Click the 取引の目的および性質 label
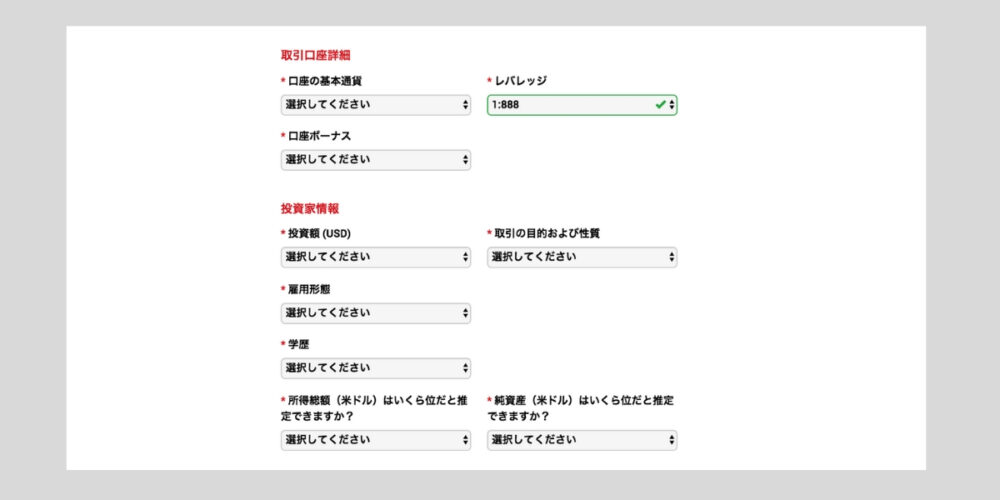Viewport: 1000px width, 500px height. pyautogui.click(x=547, y=234)
